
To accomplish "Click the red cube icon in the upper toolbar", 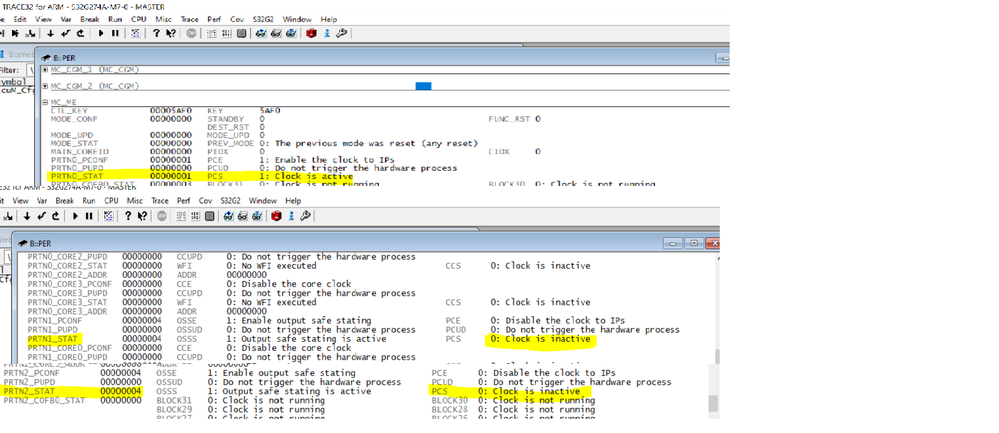I will 311,33.
